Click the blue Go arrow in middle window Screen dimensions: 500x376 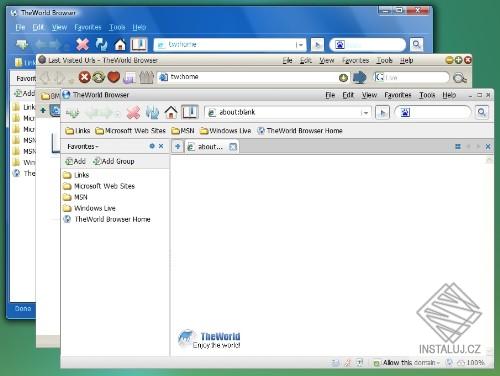(x=359, y=77)
